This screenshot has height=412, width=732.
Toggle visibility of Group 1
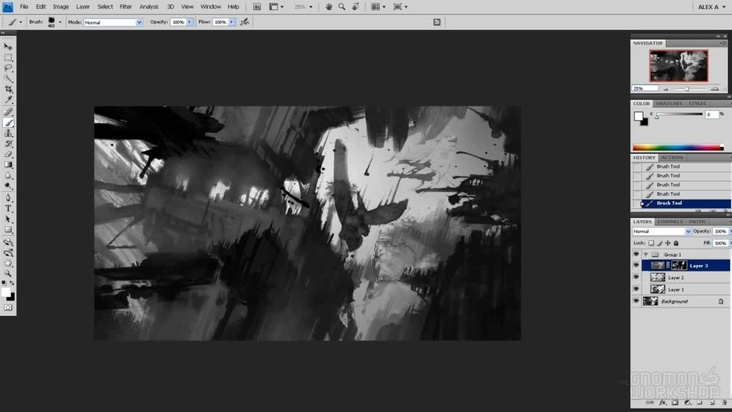[x=636, y=254]
